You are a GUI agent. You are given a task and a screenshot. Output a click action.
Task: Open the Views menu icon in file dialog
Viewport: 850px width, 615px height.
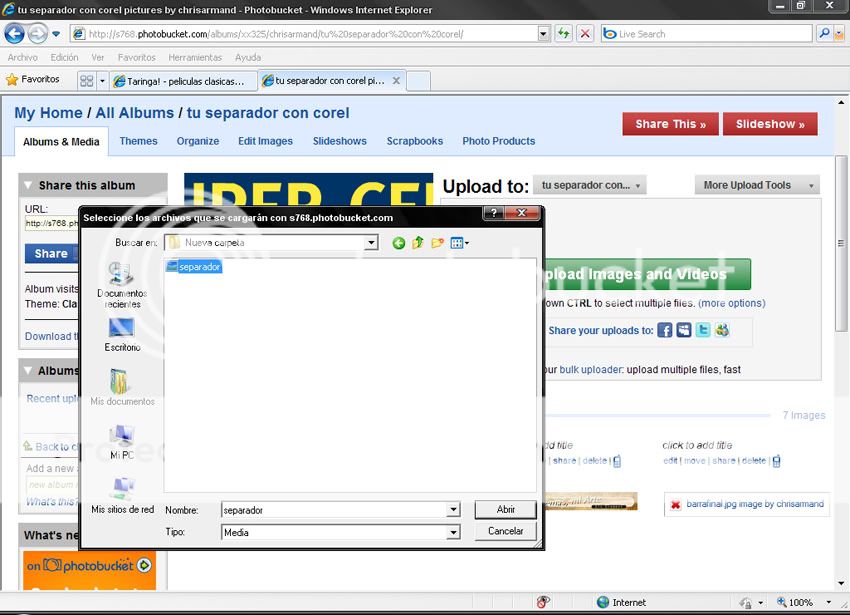459,243
